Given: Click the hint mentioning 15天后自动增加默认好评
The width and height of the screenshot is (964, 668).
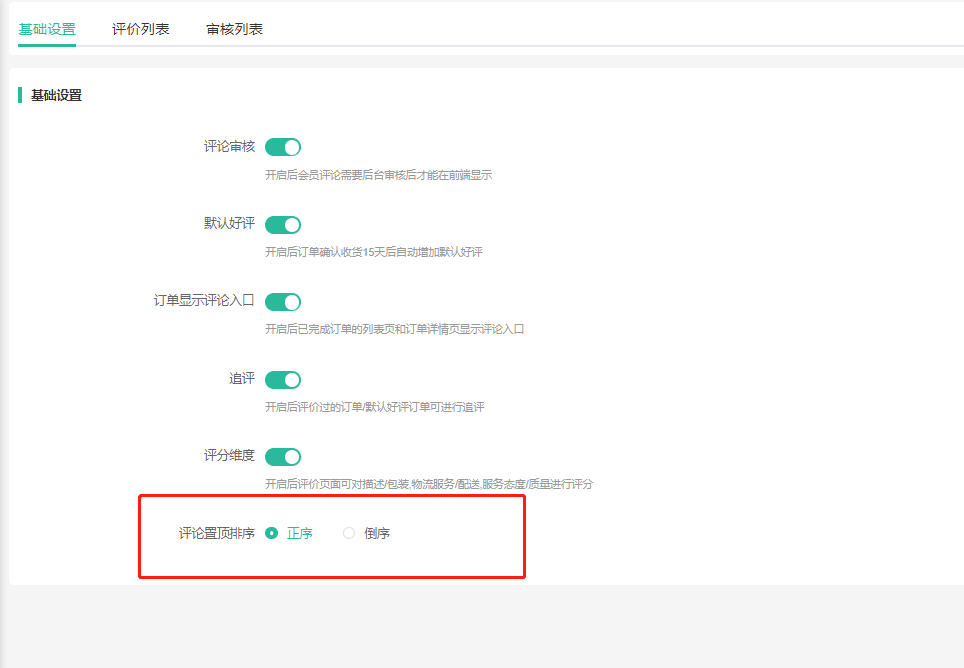Looking at the screenshot, I should click(373, 252).
